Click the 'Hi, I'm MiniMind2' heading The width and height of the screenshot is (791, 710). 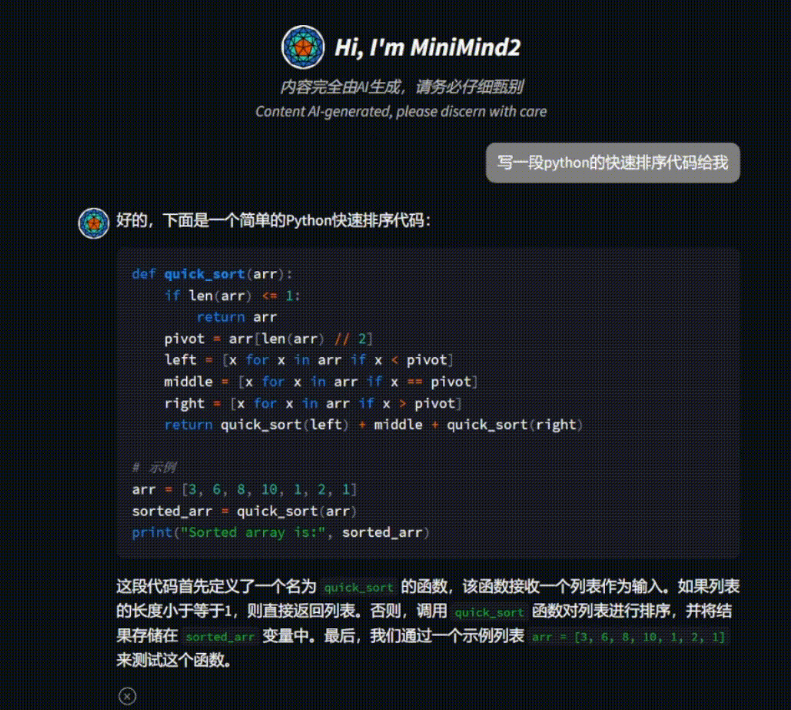(x=427, y=47)
